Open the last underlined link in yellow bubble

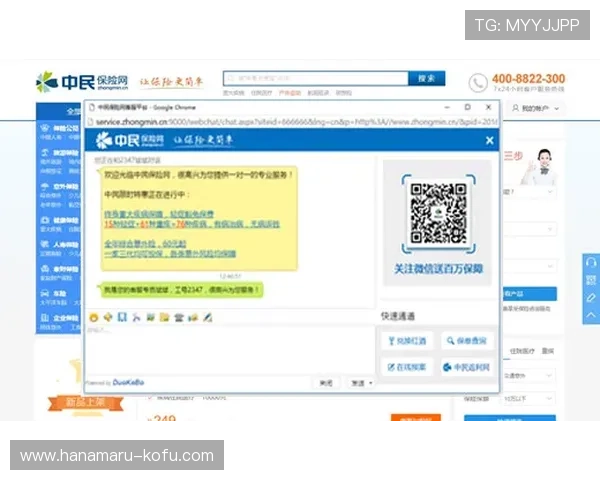pyautogui.click(x=170, y=254)
